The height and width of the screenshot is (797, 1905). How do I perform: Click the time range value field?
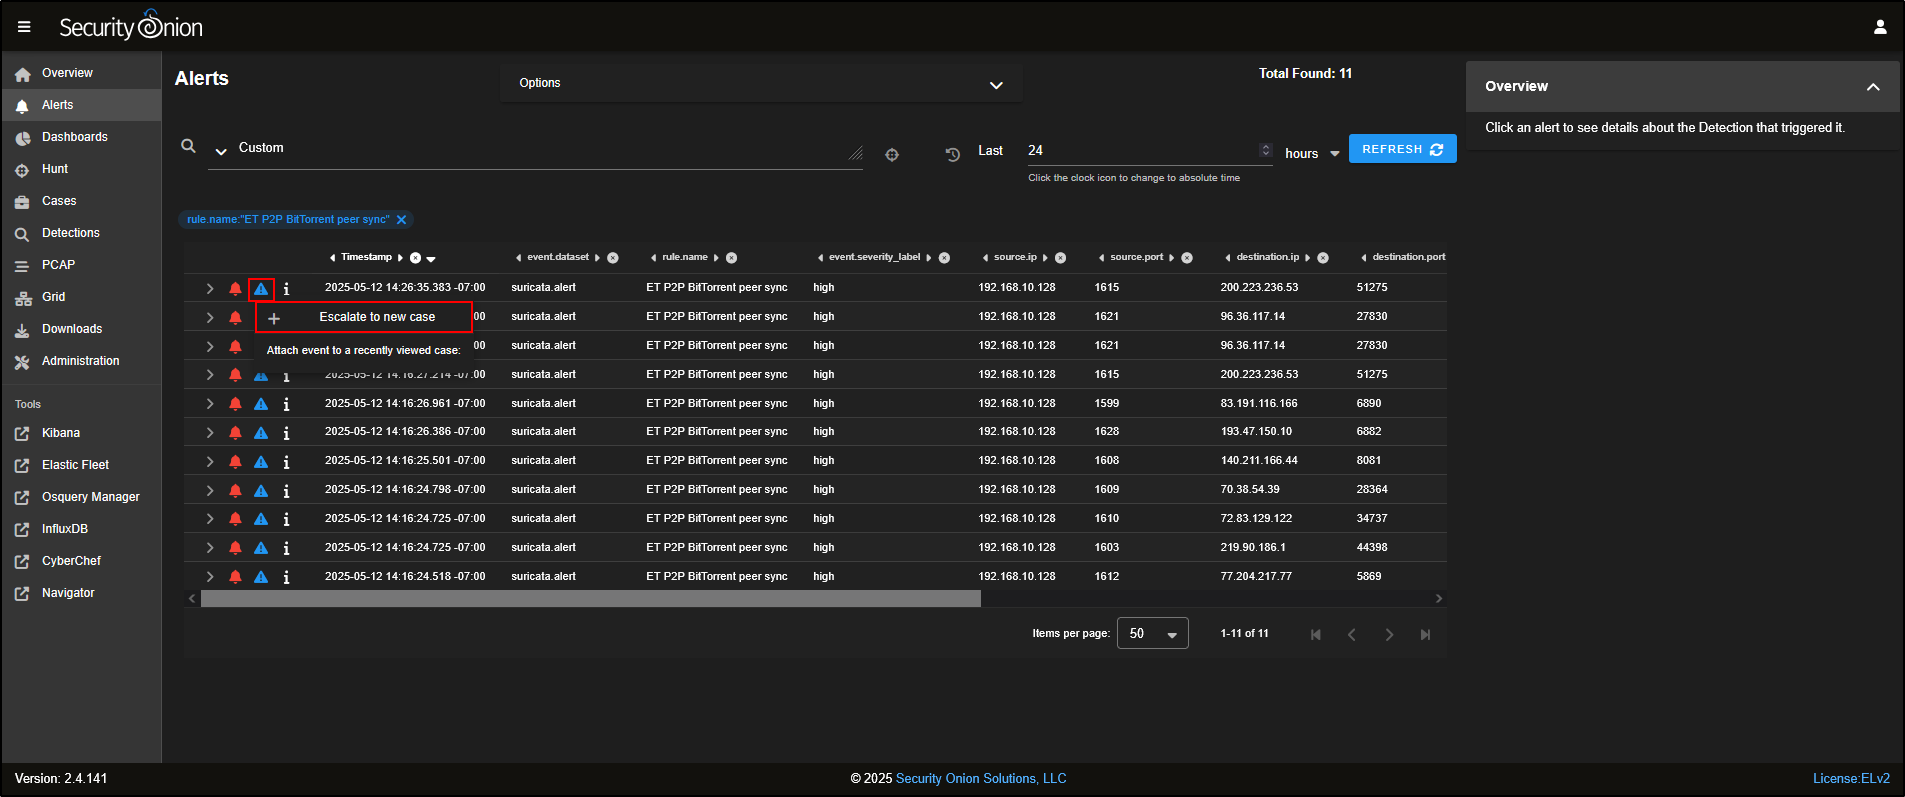click(1140, 150)
